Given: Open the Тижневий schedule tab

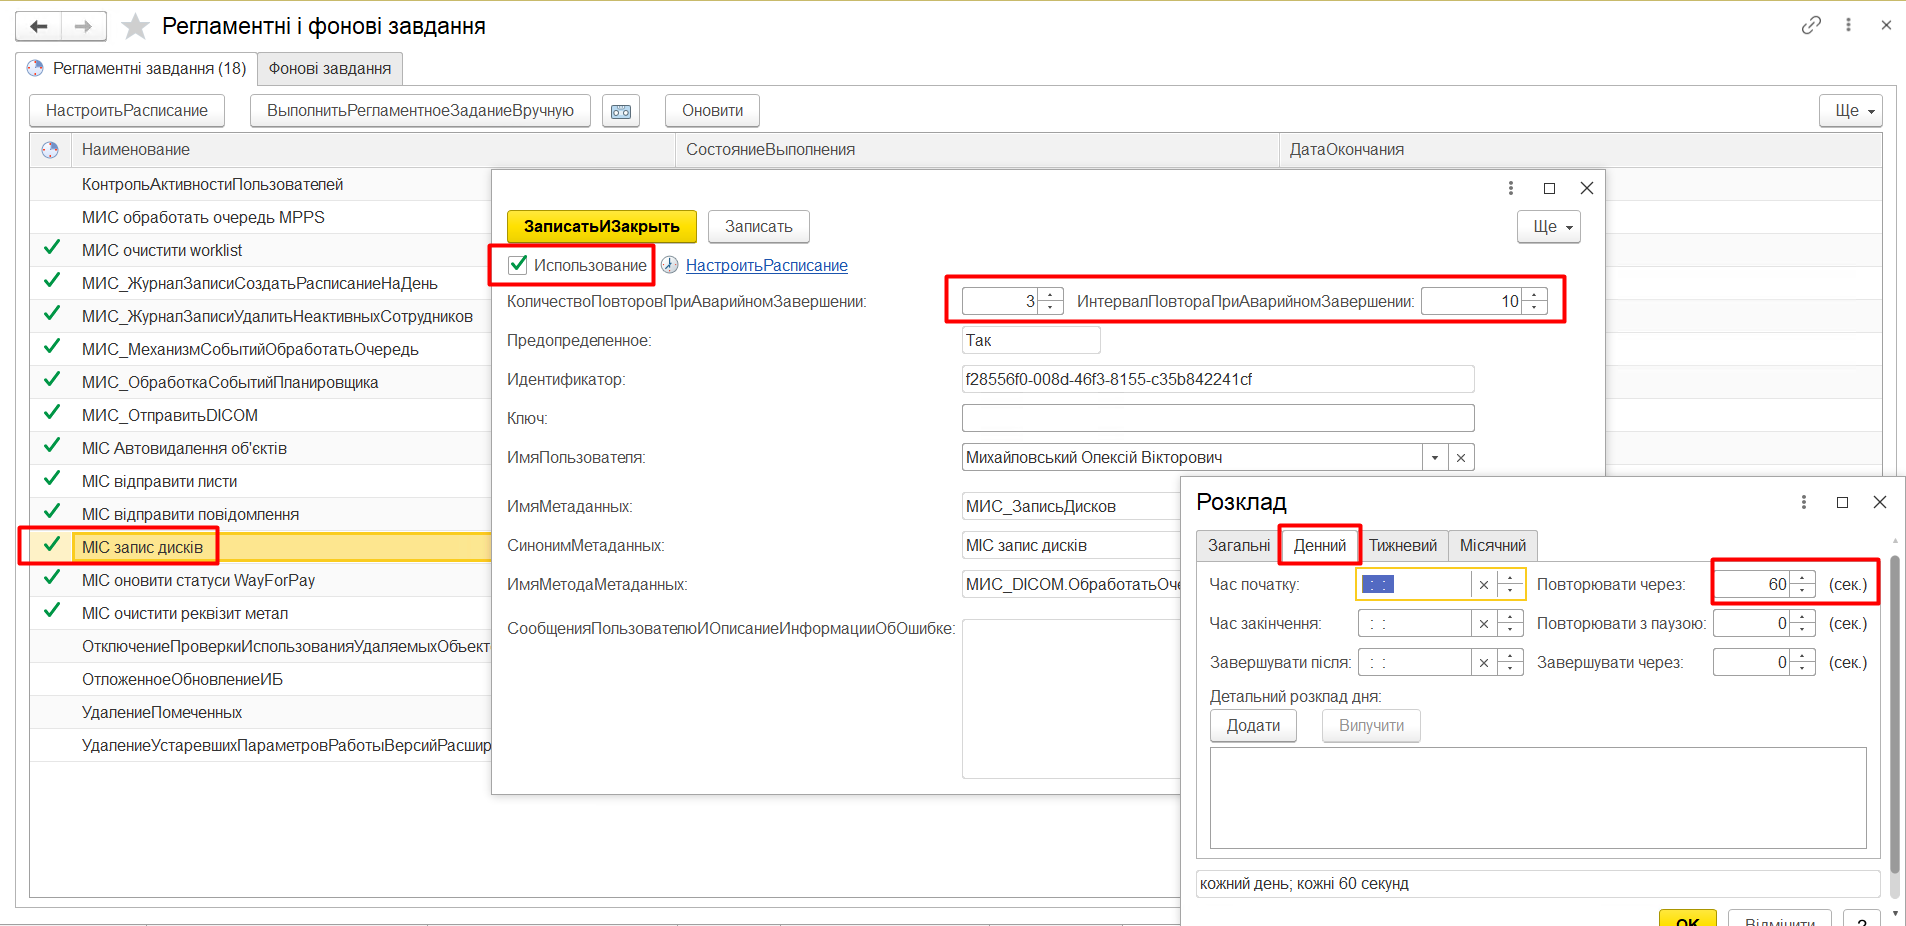Looking at the screenshot, I should 1402,546.
